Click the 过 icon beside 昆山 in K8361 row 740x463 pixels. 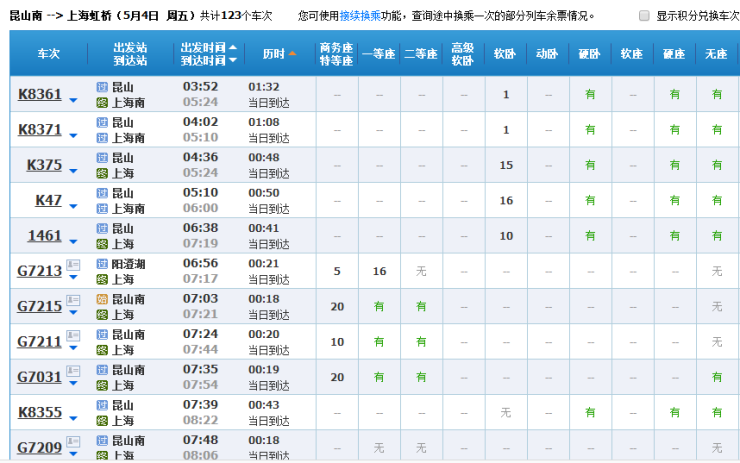point(102,87)
